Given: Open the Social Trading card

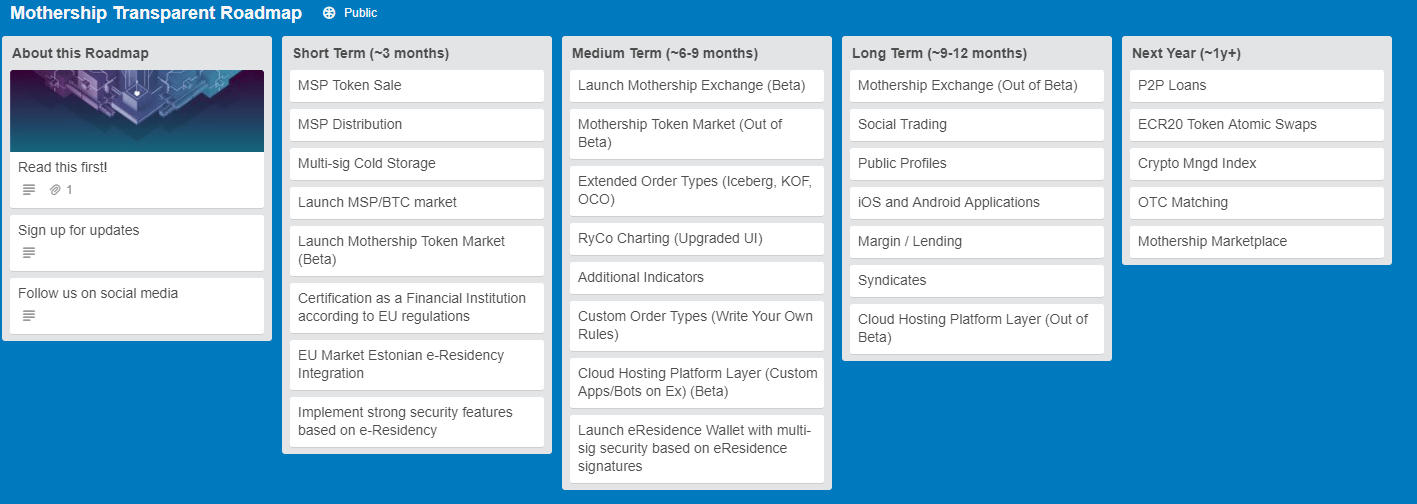Looking at the screenshot, I should [977, 124].
